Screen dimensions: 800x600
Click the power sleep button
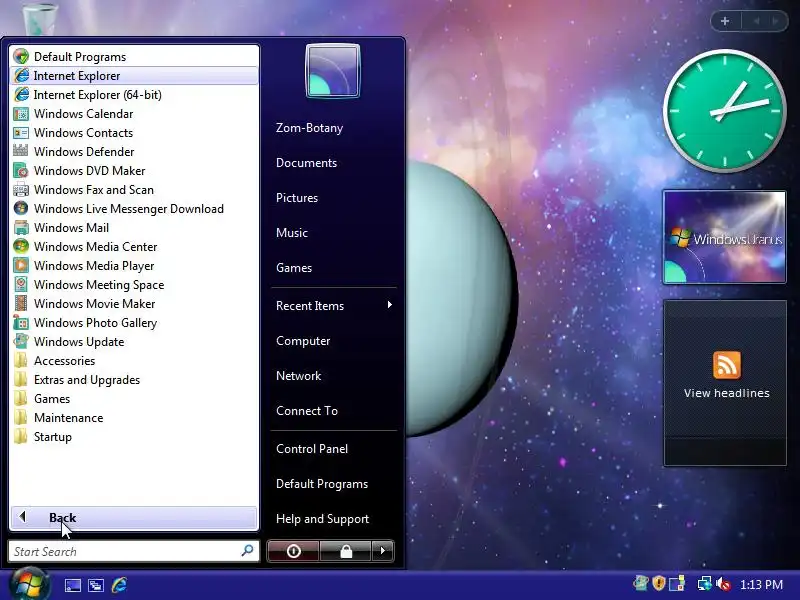point(293,551)
